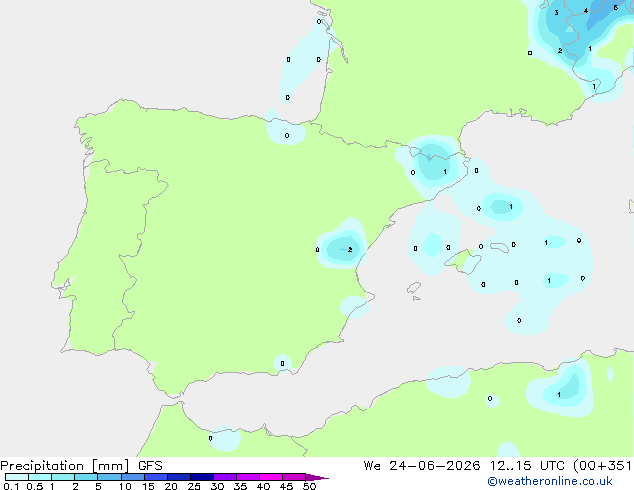Click the over-50 mm arrow tip of legend

(317, 477)
